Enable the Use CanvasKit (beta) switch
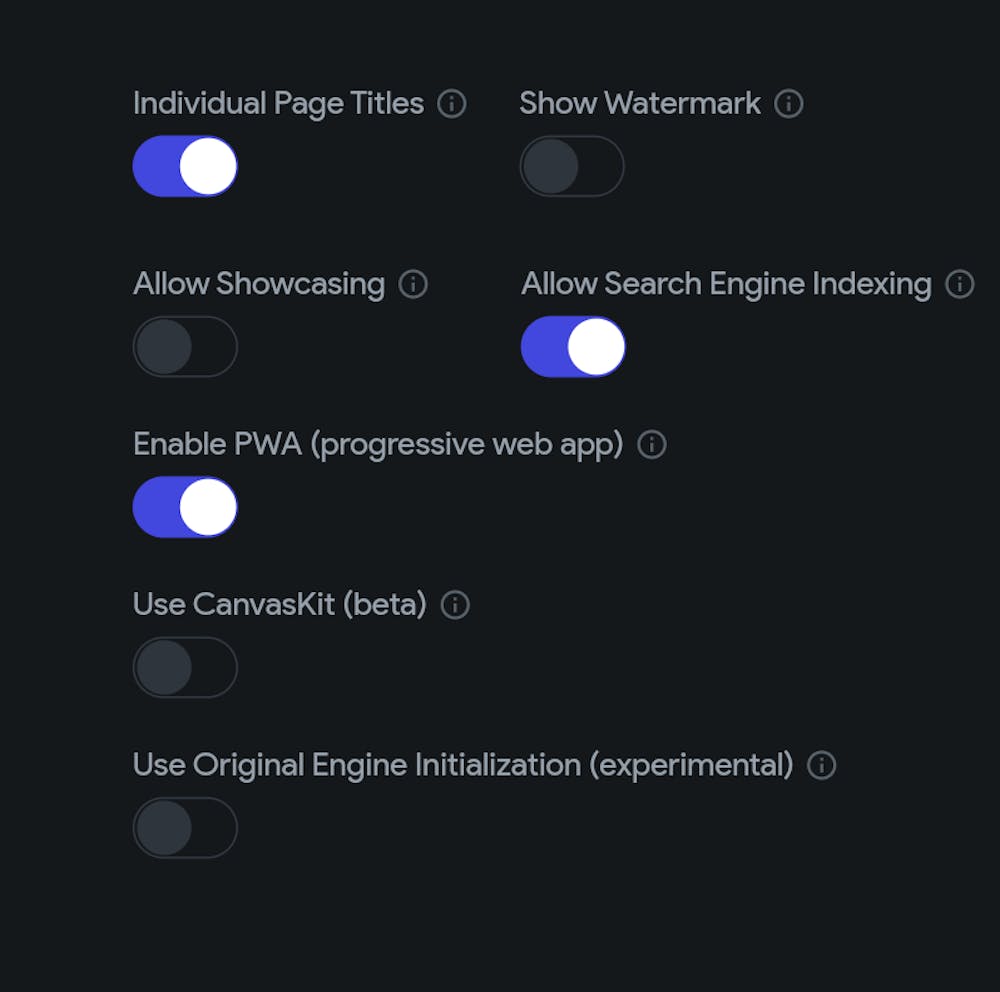The image size is (1000, 992). point(185,667)
